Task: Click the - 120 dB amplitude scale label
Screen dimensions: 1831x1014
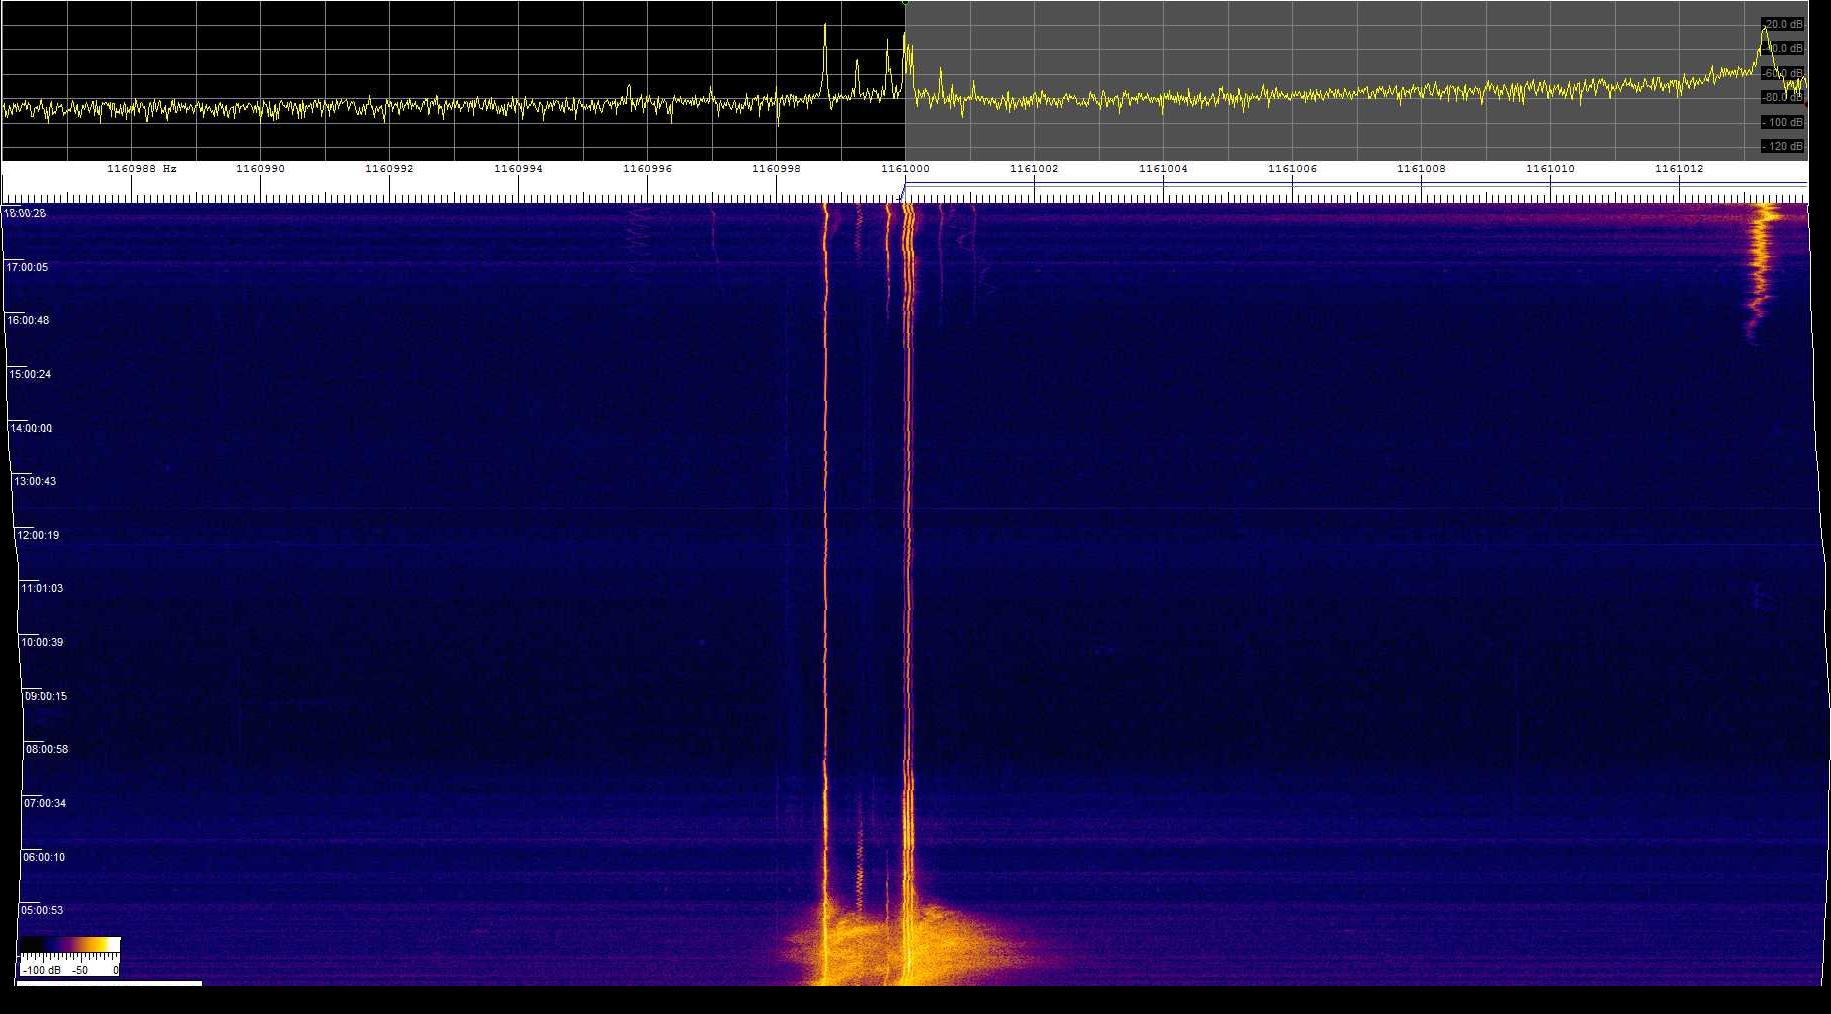Action: click(x=1783, y=146)
